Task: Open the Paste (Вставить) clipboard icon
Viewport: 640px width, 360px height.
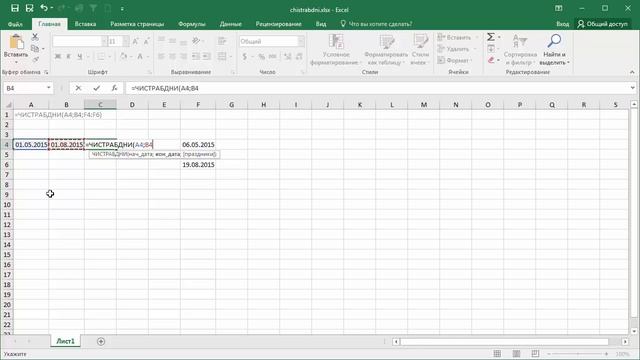Action: 16,42
